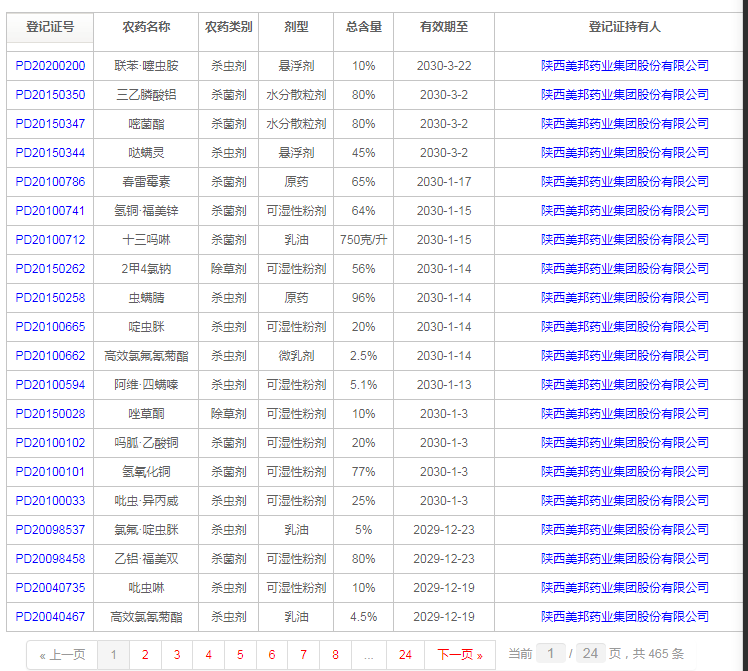
Task: Navigate to page 8
Action: click(335, 655)
